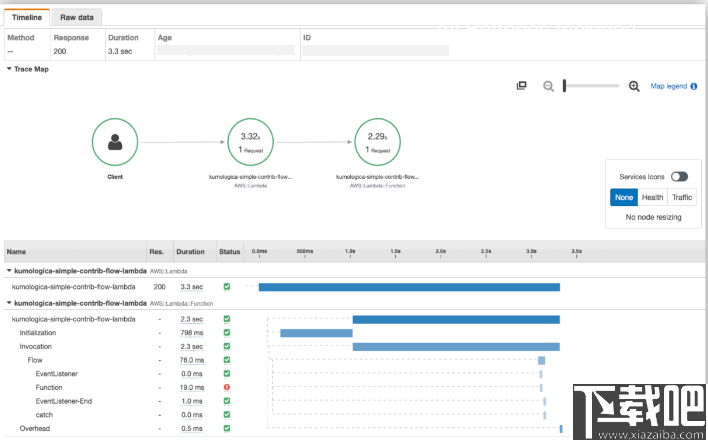Zoom out the trace map

[548, 86]
